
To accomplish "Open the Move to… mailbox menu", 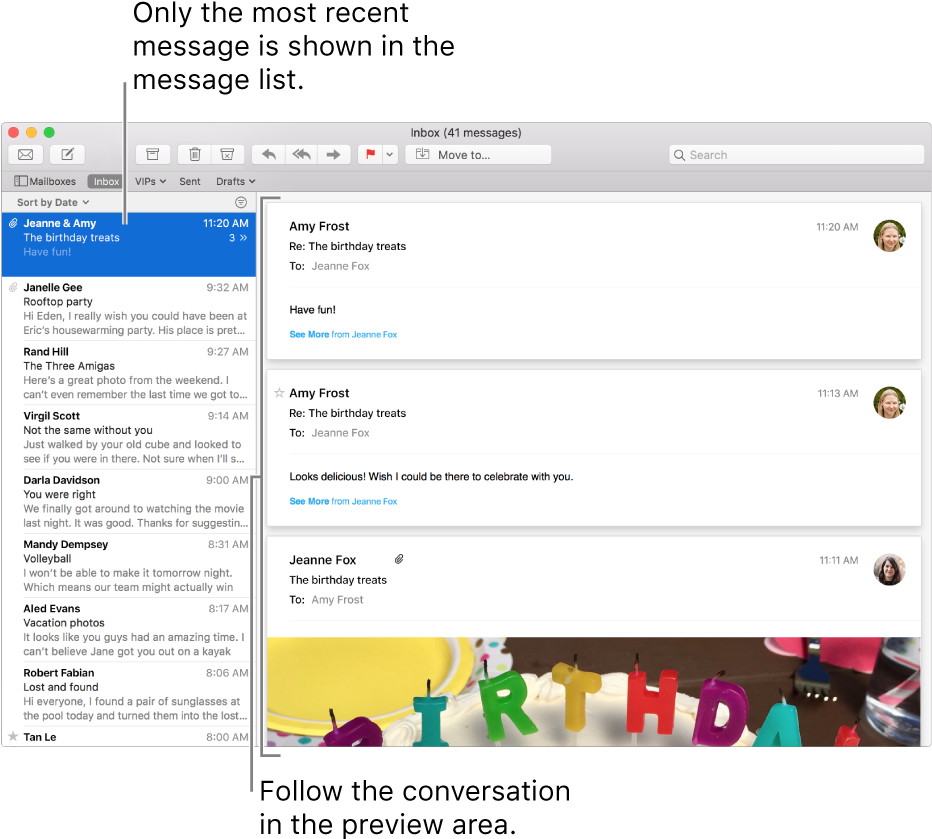I will click(x=478, y=154).
